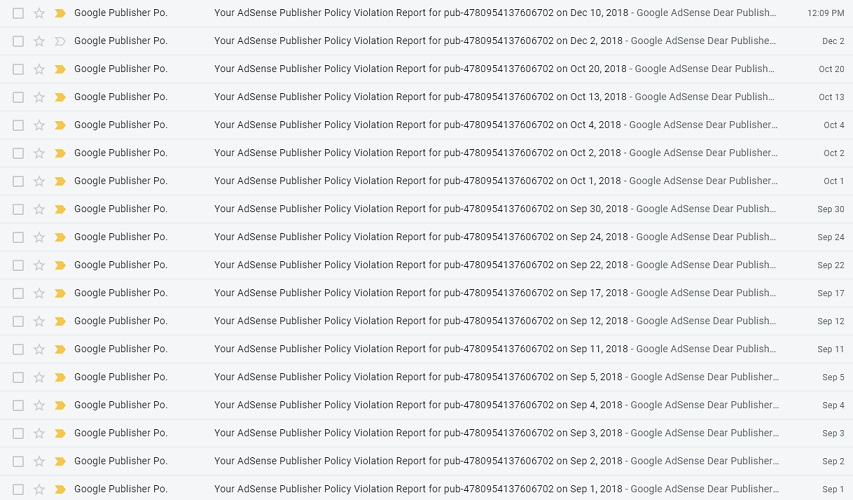The image size is (853, 500).
Task: Toggle importance marker on Sep 3 email
Action: [60, 433]
